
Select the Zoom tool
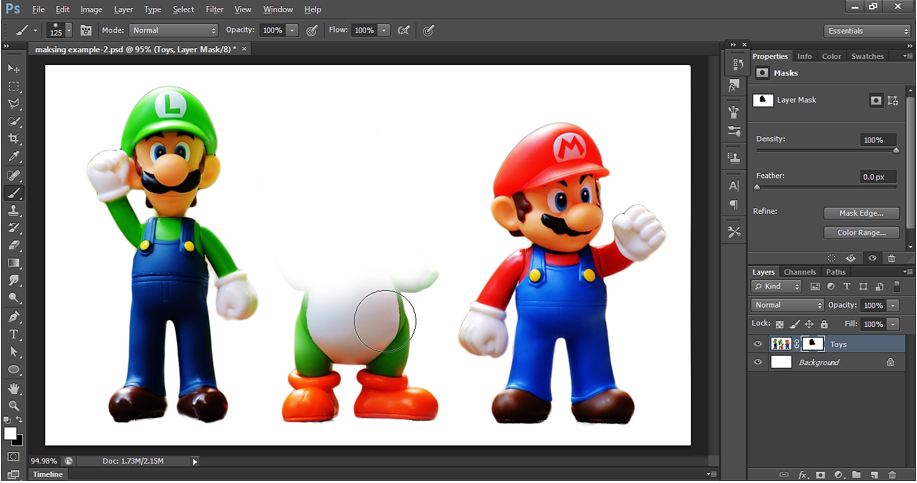(x=13, y=406)
